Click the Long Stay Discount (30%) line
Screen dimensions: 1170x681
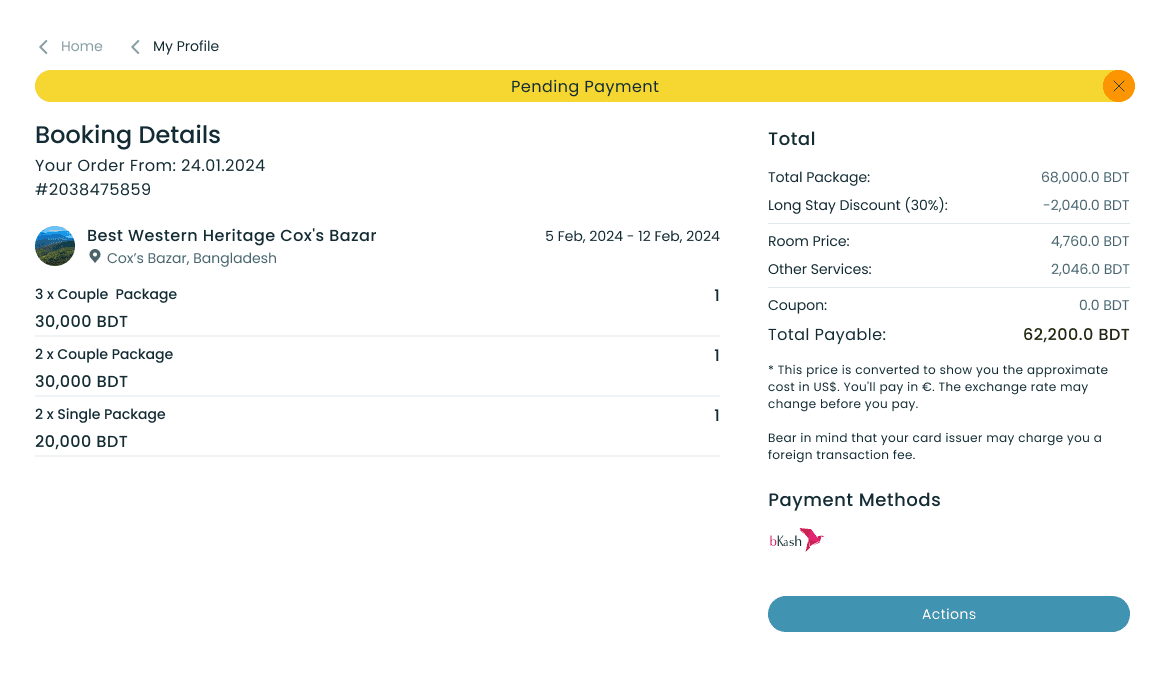[857, 205]
